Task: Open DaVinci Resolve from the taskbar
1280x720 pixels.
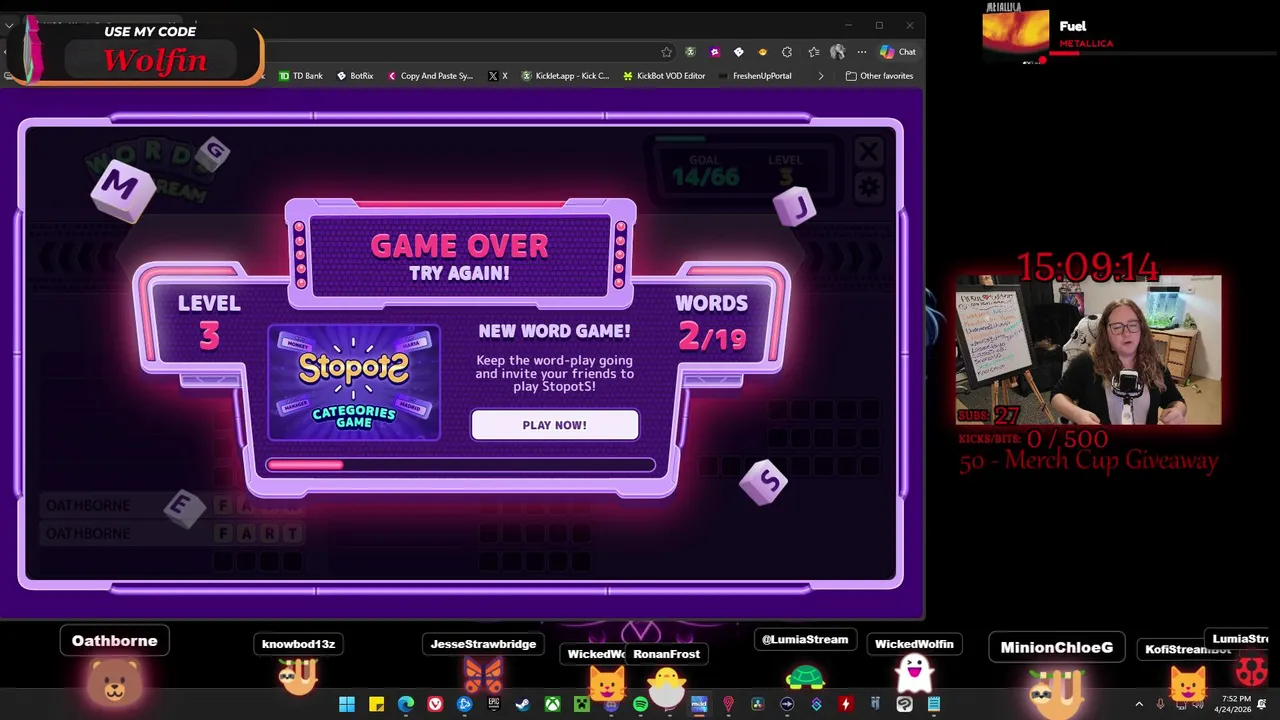Action: (757, 705)
